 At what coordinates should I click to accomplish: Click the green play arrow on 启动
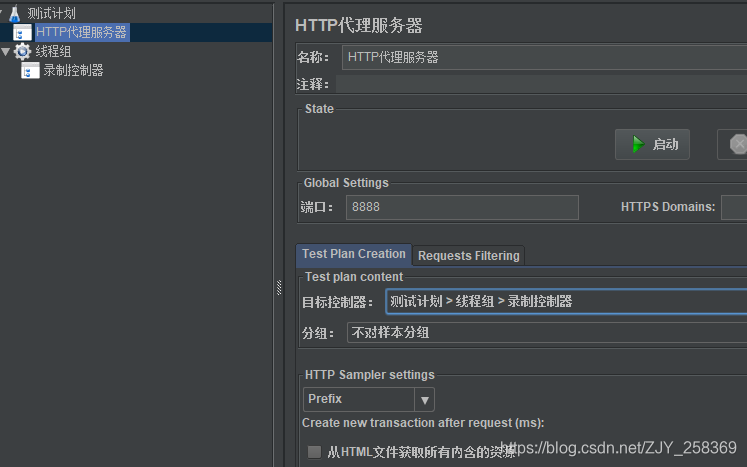pyautogui.click(x=638, y=144)
